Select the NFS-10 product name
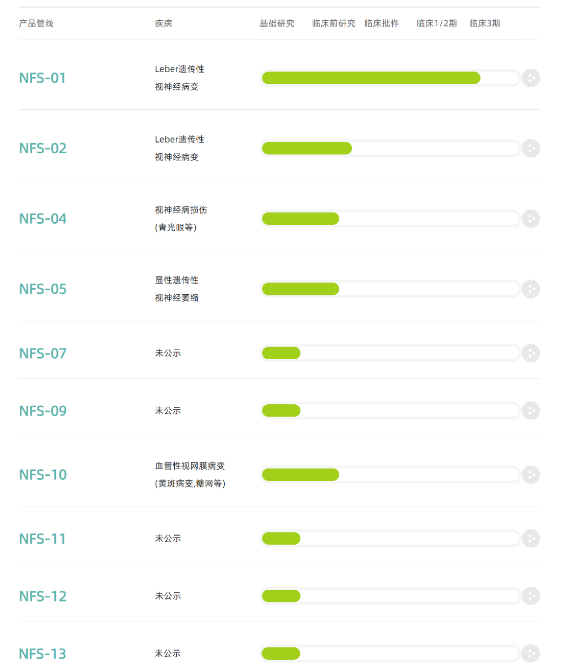The height and width of the screenshot is (671, 571). click(43, 475)
